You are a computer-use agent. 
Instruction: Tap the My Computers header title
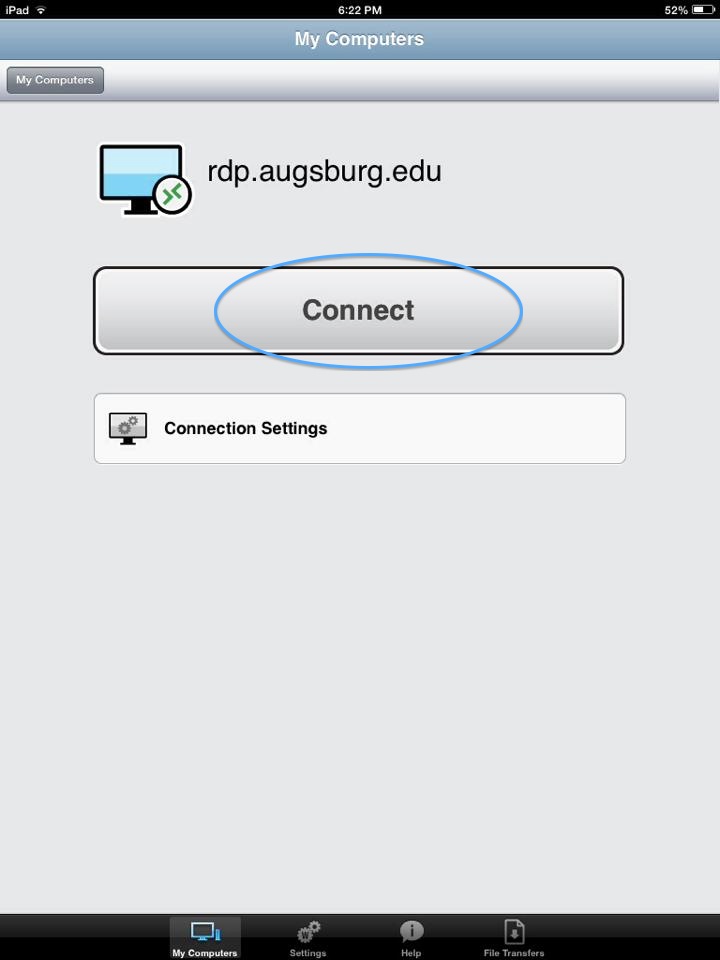359,39
